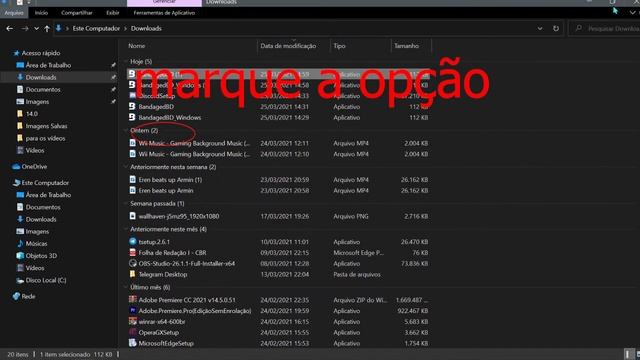Click Downloads in the address path
This screenshot has width=640, height=360.
146,29
